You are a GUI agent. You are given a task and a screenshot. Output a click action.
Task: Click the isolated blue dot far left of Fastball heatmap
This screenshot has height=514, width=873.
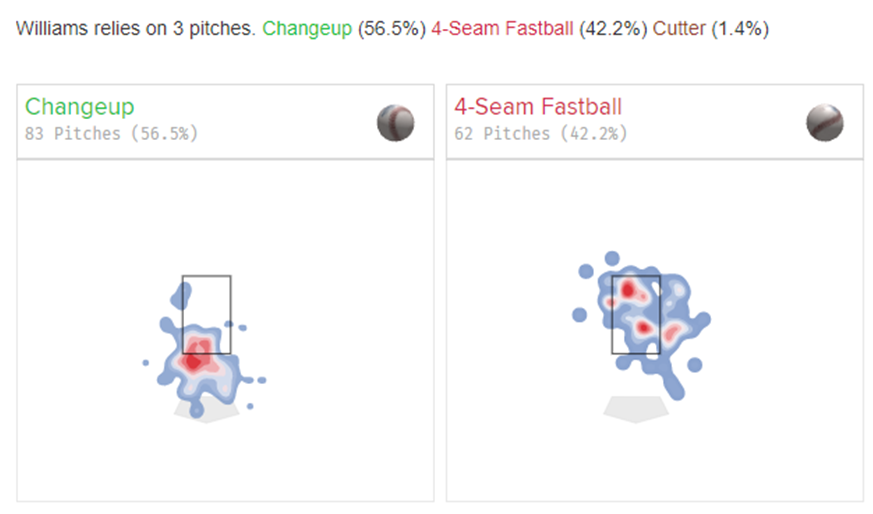pos(579,315)
